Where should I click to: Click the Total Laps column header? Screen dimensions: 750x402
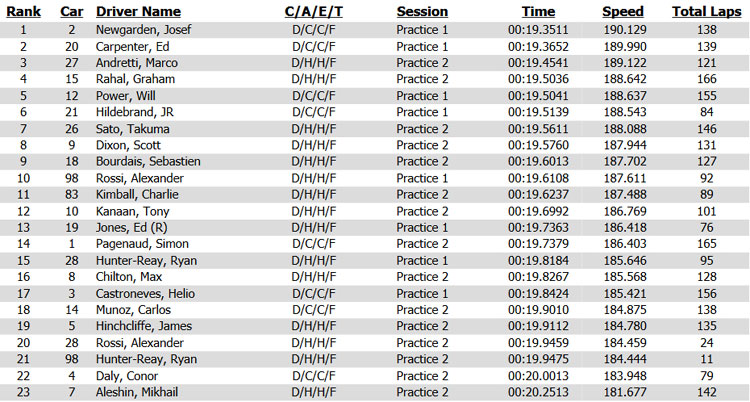[706, 11]
